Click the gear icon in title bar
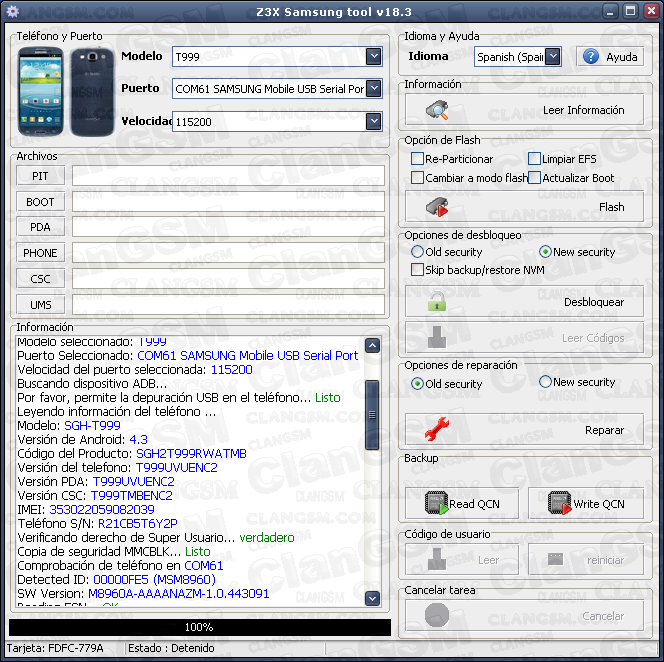The image size is (664, 662). (x=12, y=11)
